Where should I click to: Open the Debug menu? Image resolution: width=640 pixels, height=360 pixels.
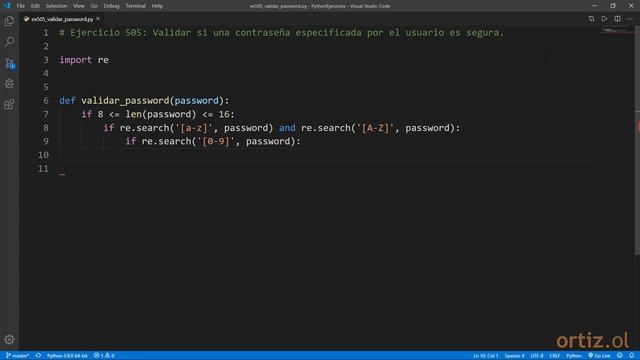(x=111, y=6)
